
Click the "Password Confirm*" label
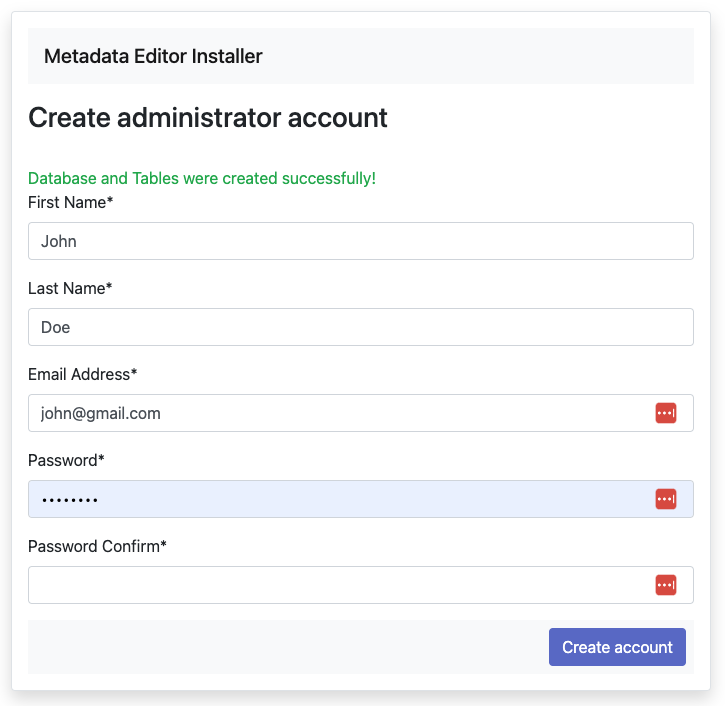tap(97, 547)
